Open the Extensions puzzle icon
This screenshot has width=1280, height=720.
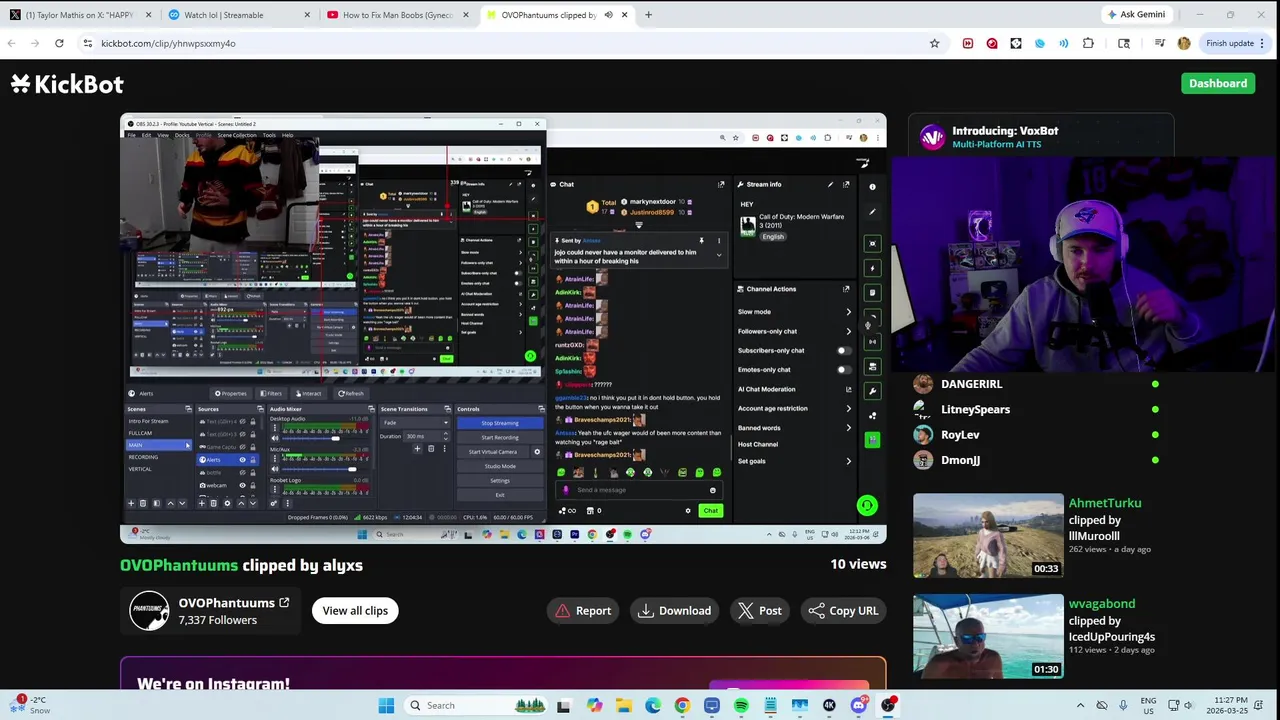1088,43
